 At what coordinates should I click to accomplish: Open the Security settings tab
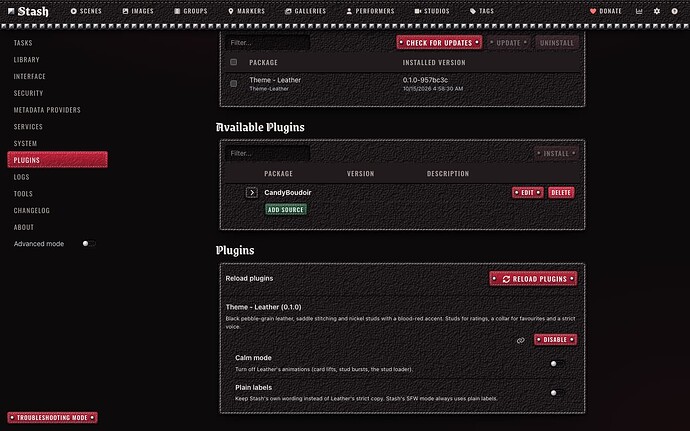[x=57, y=93]
